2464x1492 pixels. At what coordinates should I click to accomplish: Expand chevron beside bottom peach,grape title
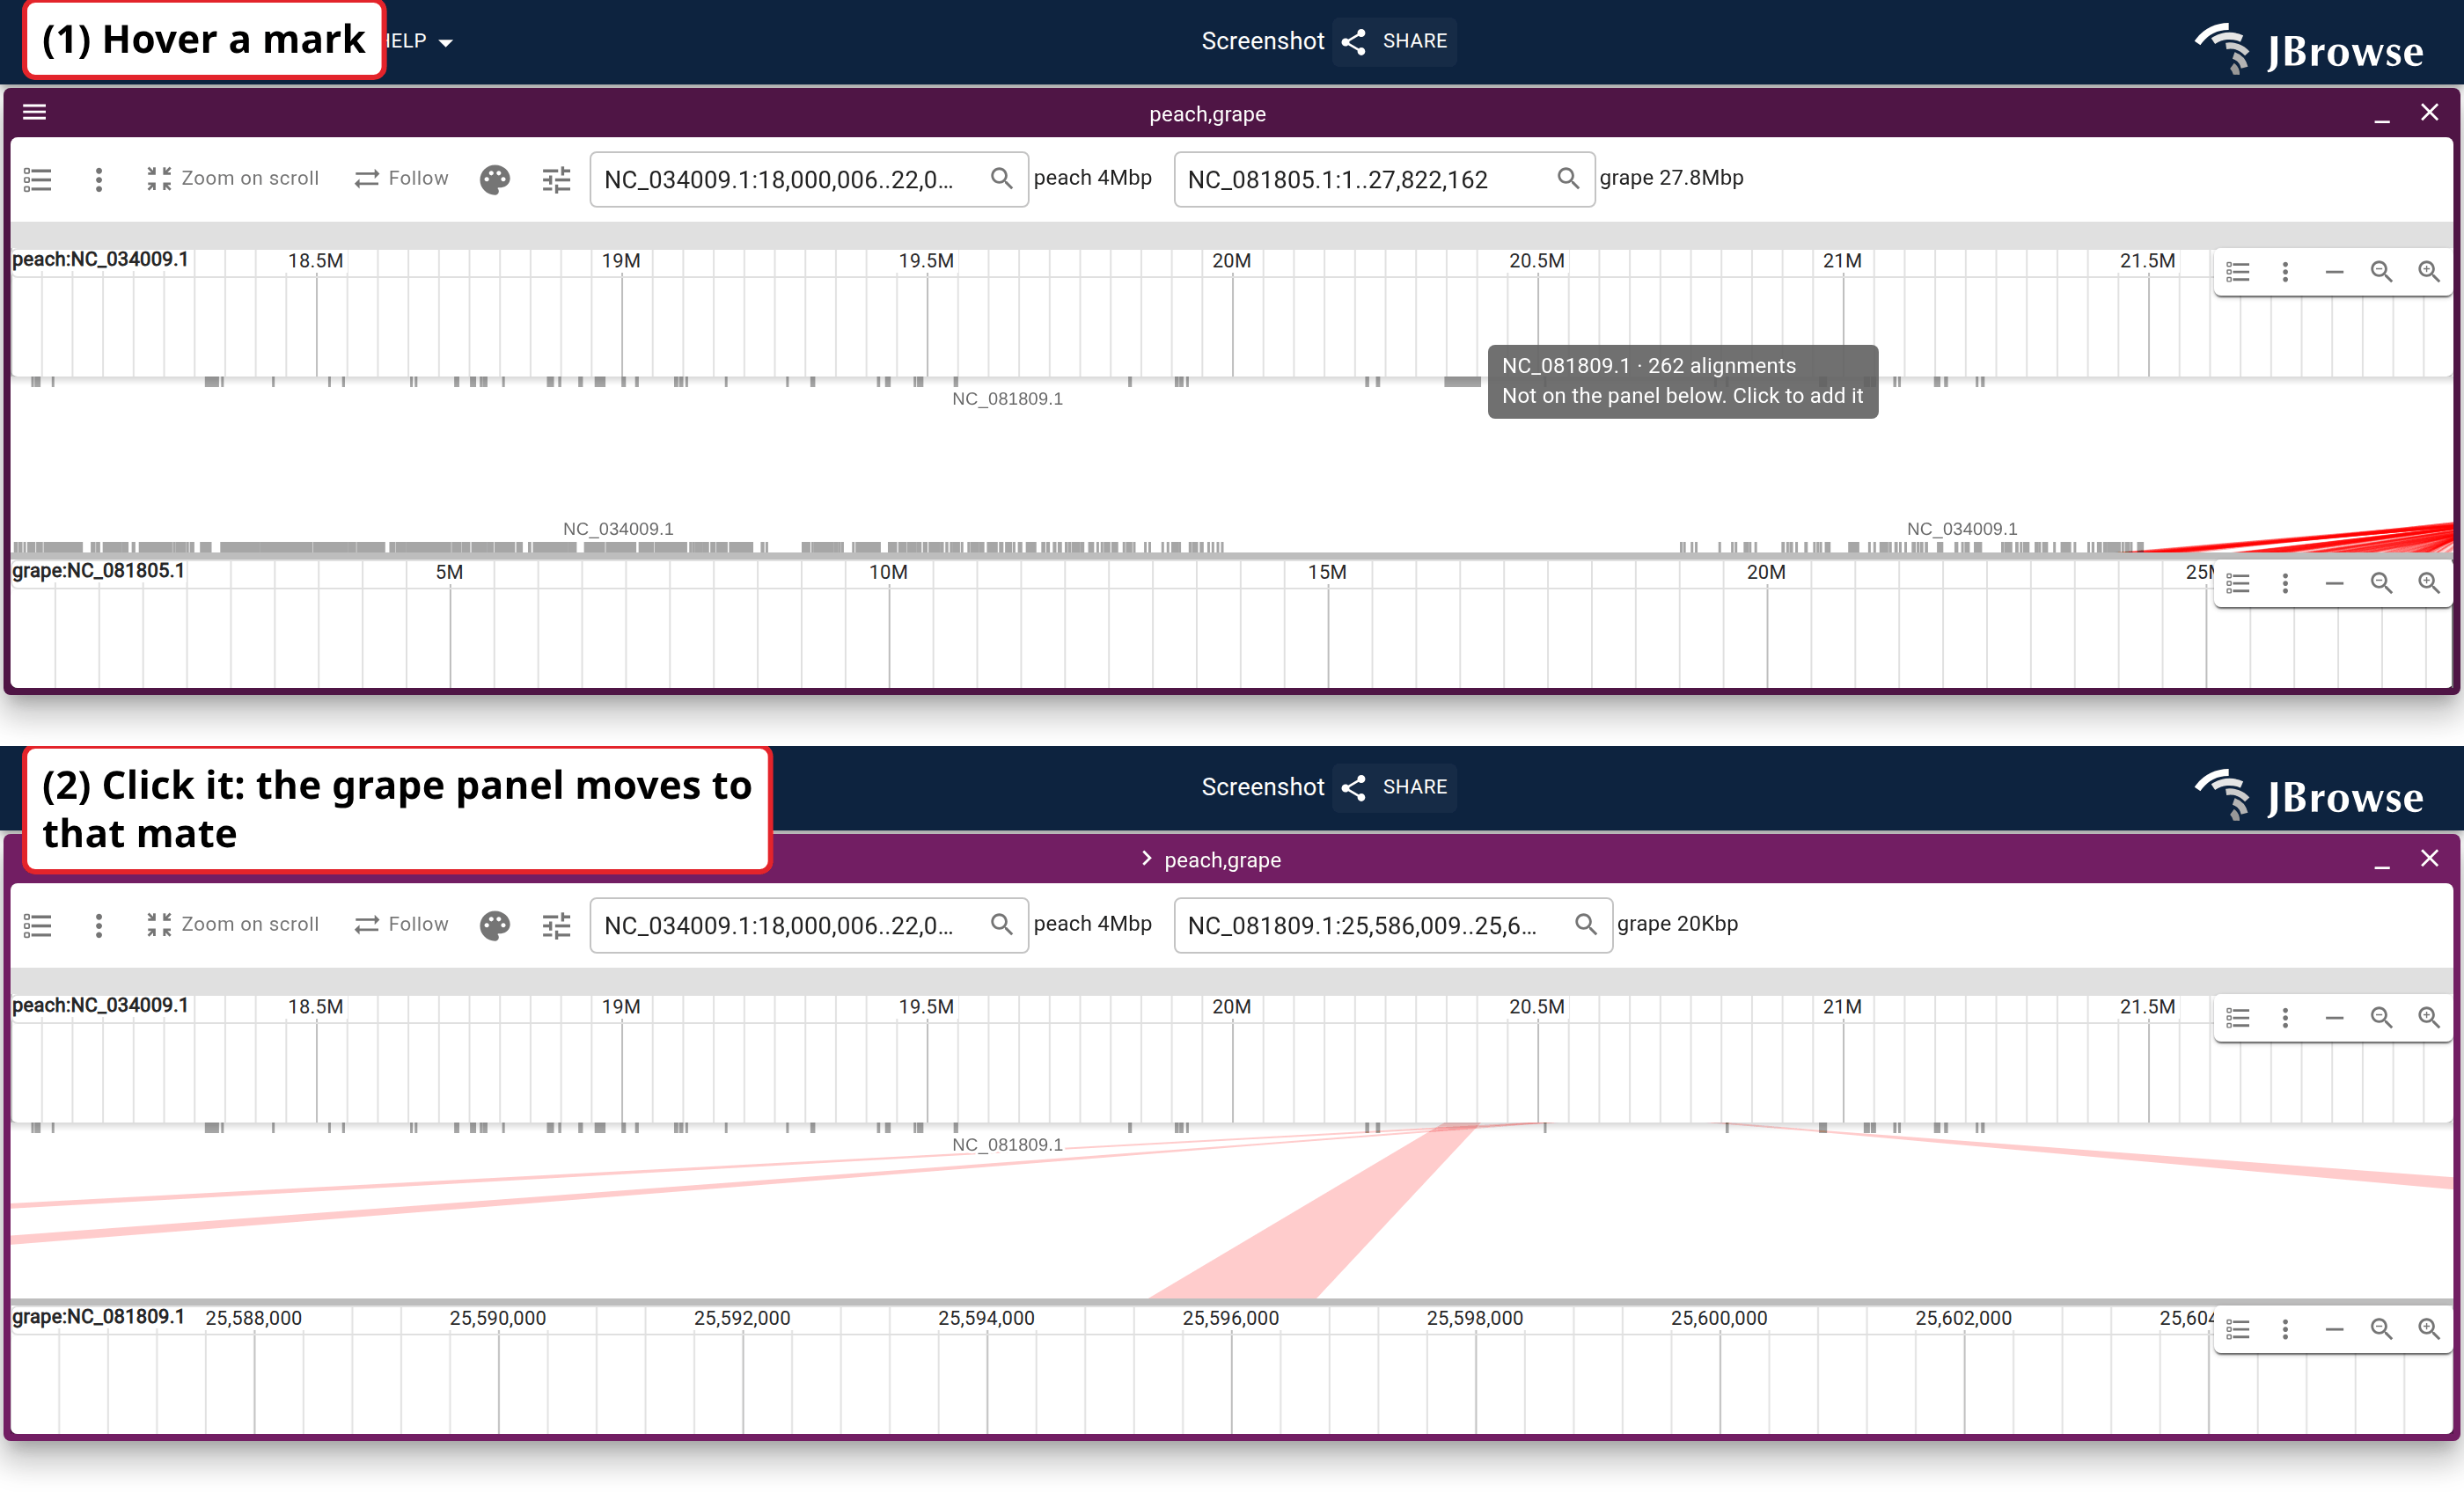tap(1146, 859)
